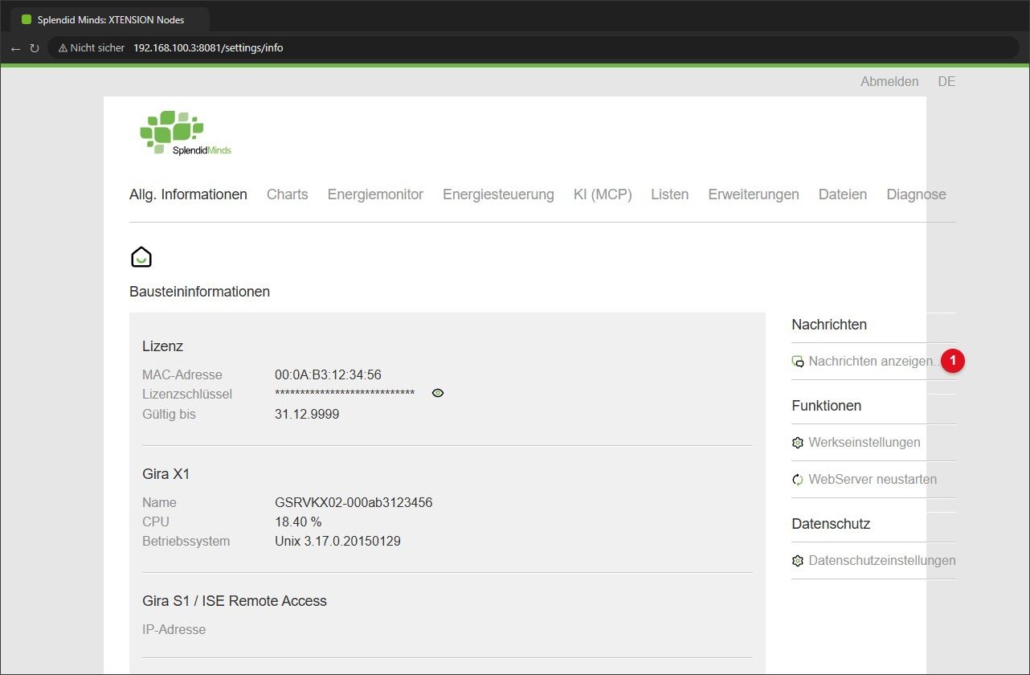Open language selector DE
The image size is (1030, 675).
(x=946, y=81)
